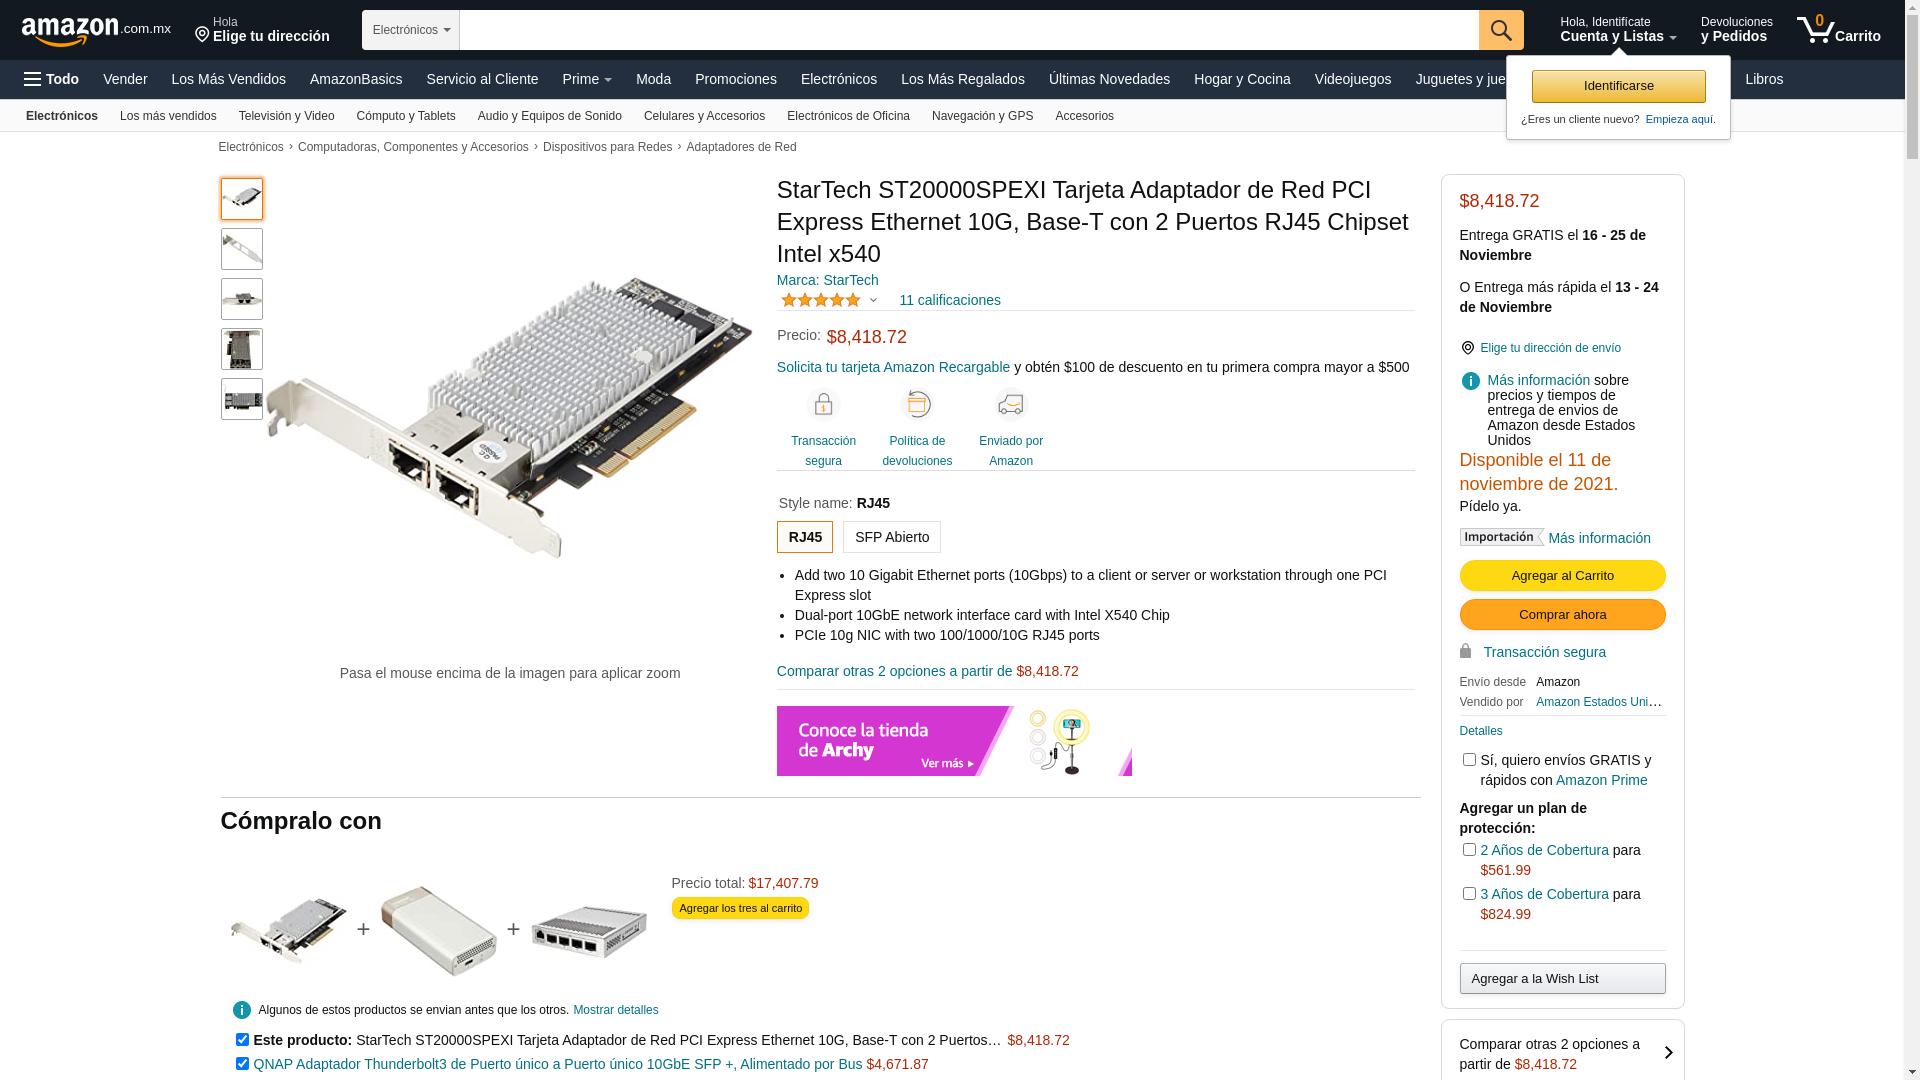Viewport: 1920px width, 1080px height.
Task: Select the second product thumbnail image
Action: (242, 249)
